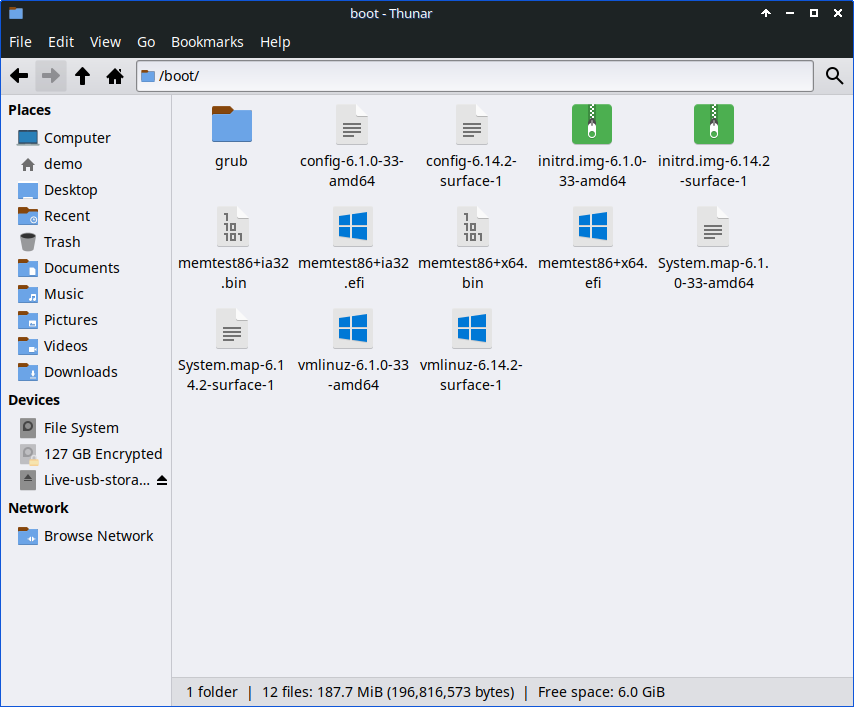Open the 127 GB Encrypted device
This screenshot has height=707, width=854.
coord(86,454)
